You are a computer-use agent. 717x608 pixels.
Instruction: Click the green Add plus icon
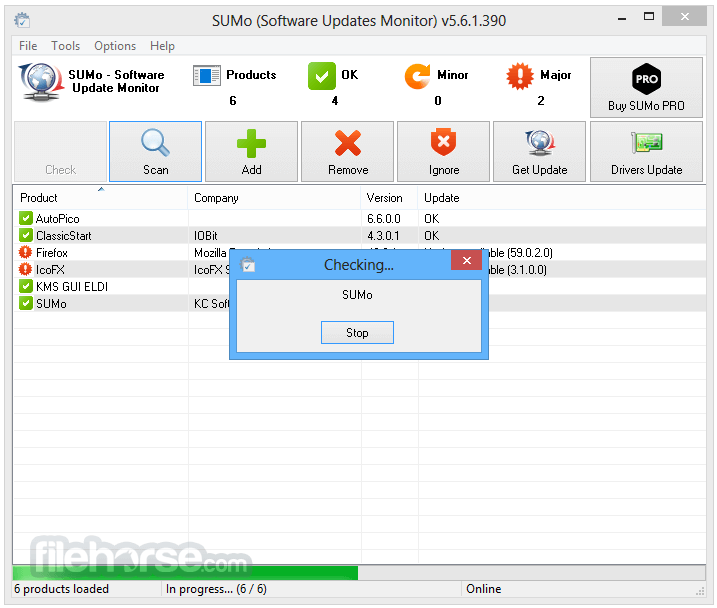coord(251,145)
